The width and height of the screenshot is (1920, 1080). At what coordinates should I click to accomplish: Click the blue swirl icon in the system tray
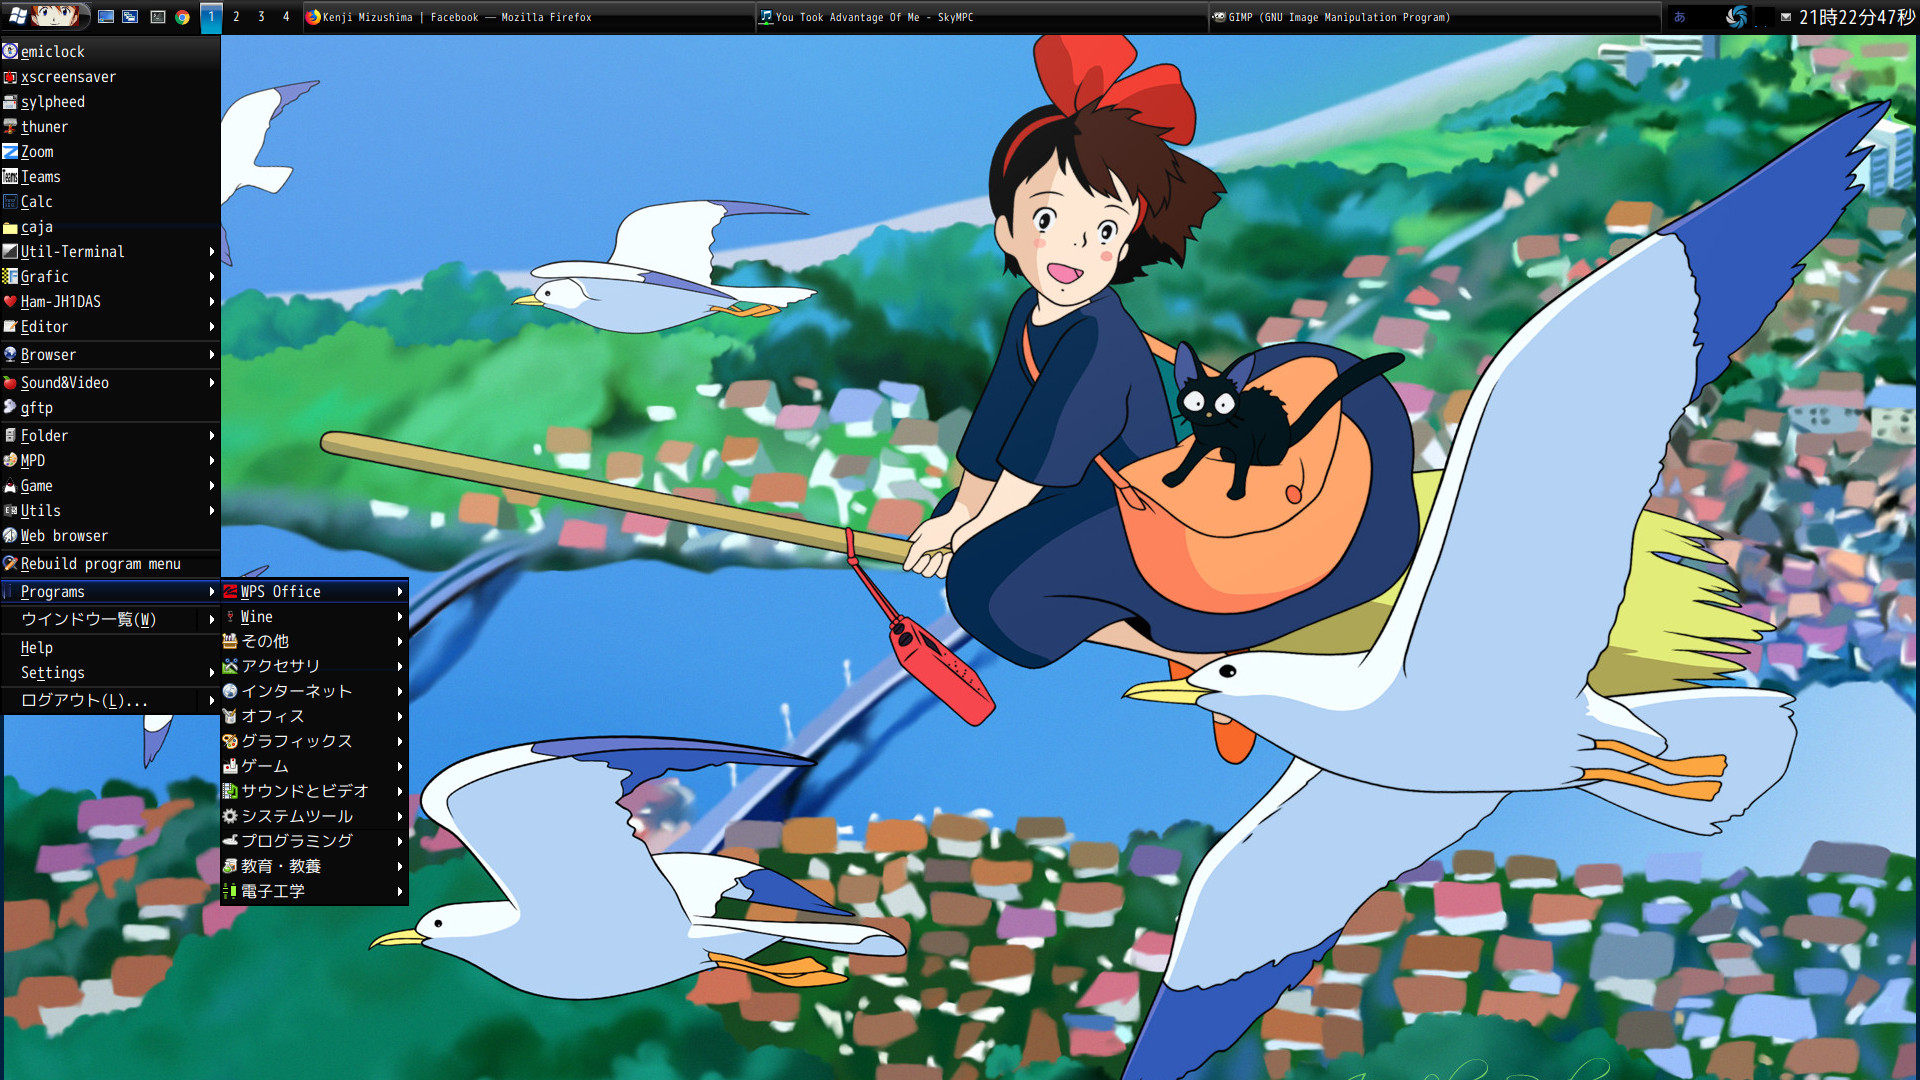pyautogui.click(x=1736, y=17)
